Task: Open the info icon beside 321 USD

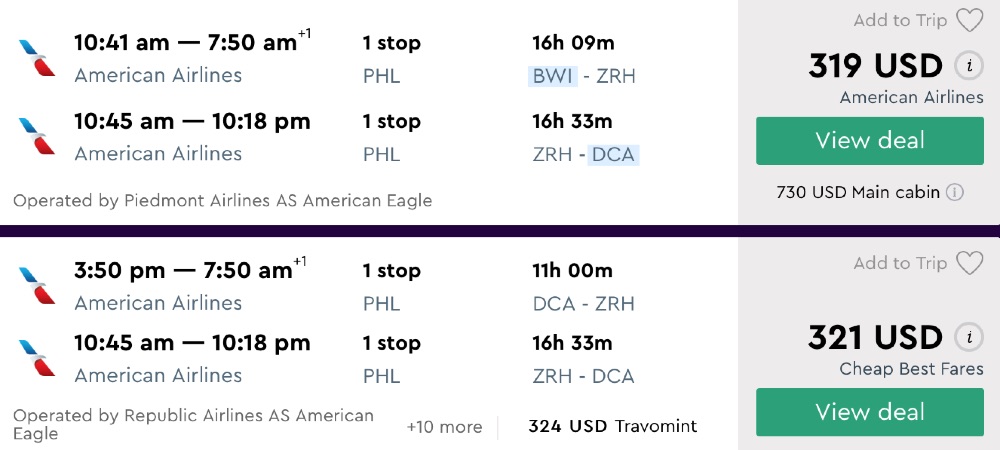Action: click(967, 337)
